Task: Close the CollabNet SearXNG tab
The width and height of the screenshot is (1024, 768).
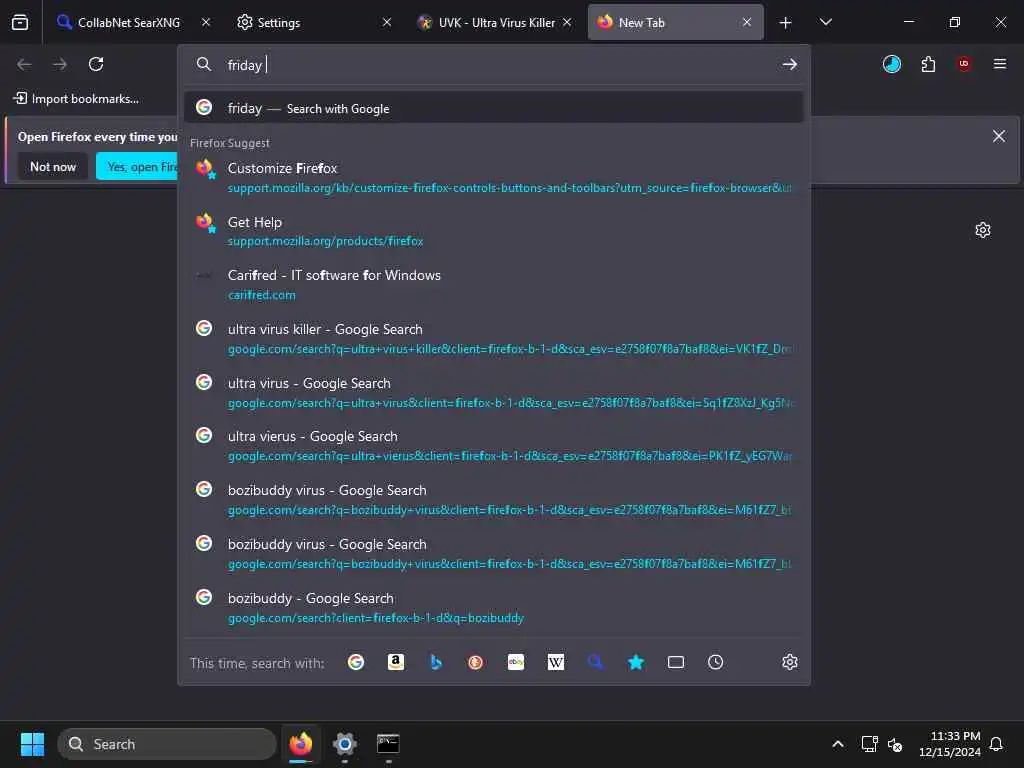Action: pos(206,22)
